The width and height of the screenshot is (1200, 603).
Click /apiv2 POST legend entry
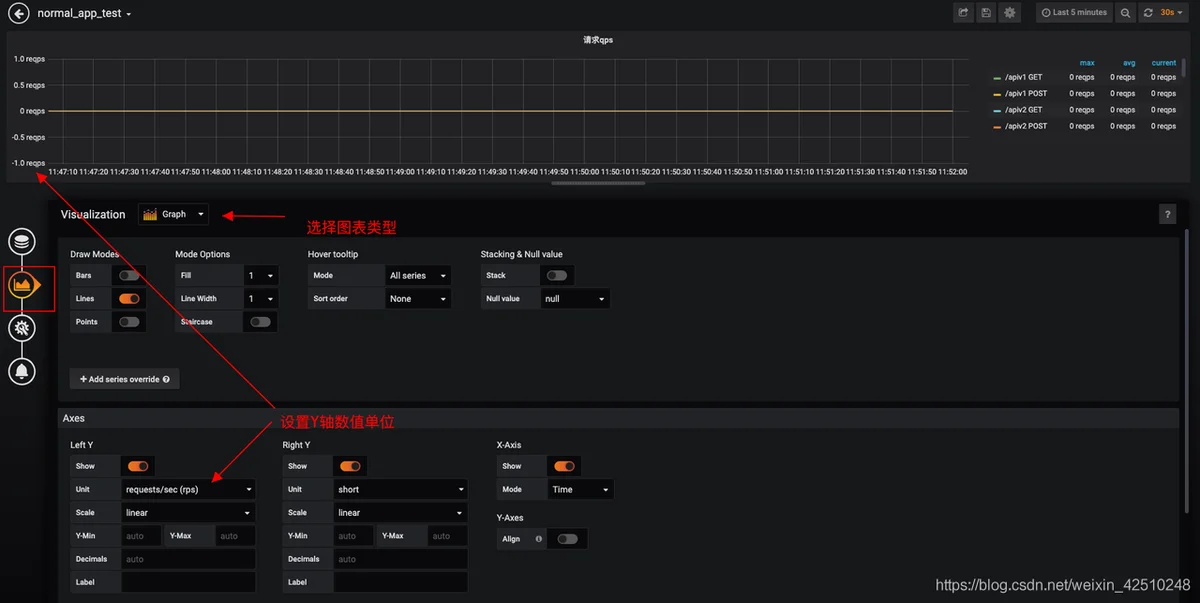(1026, 126)
